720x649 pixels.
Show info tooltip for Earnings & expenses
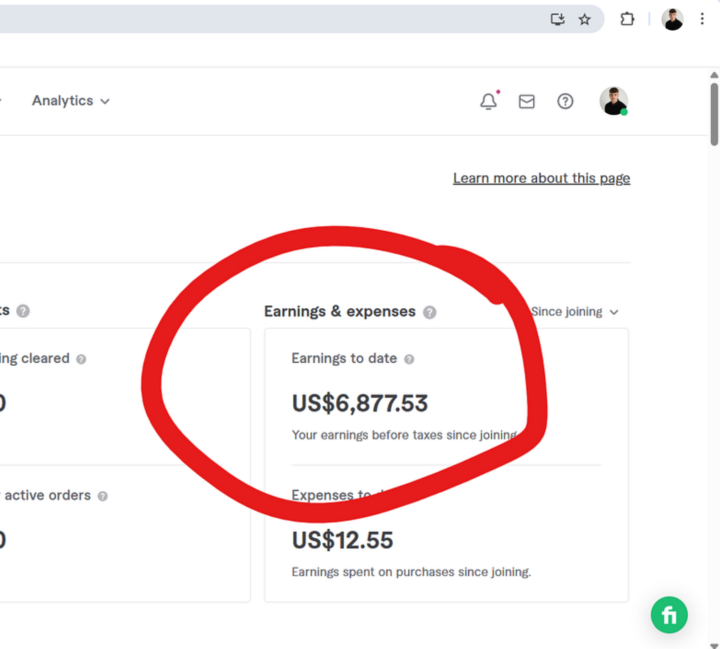click(x=430, y=312)
